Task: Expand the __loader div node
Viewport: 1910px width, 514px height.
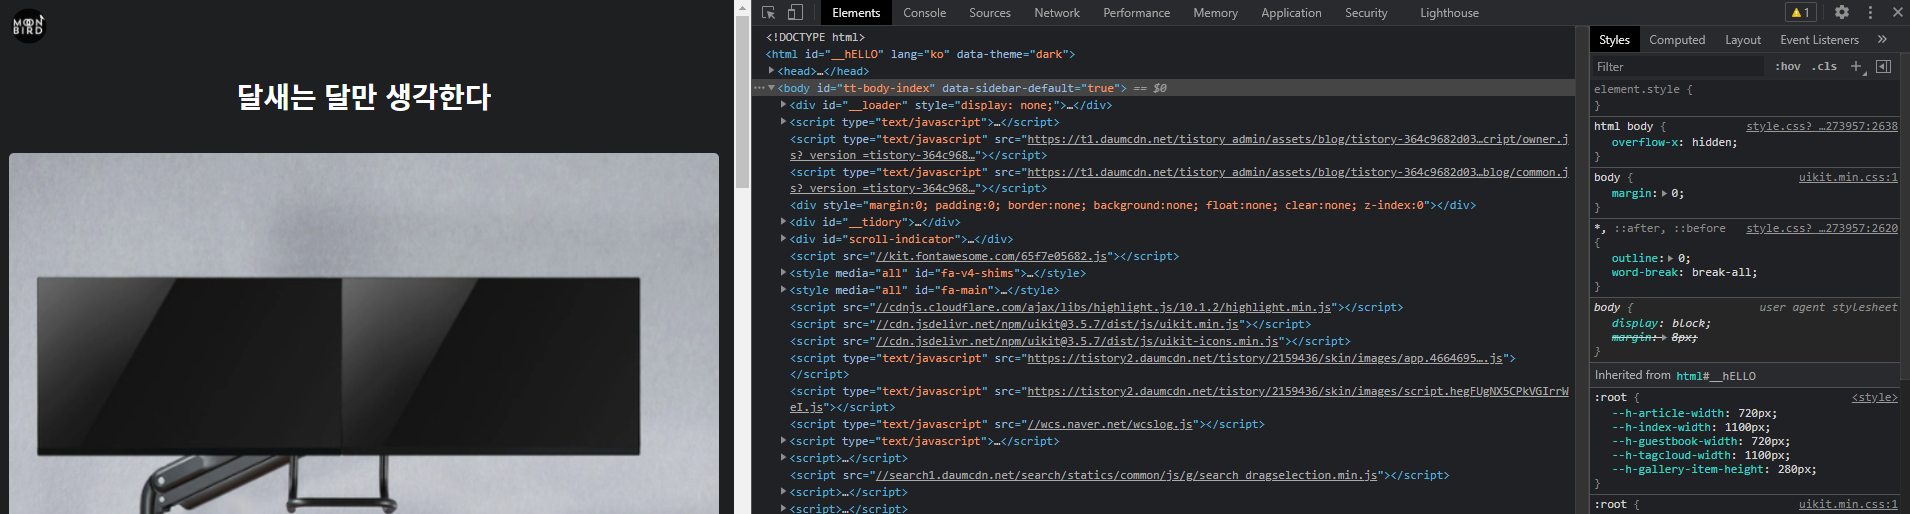Action: pyautogui.click(x=783, y=104)
